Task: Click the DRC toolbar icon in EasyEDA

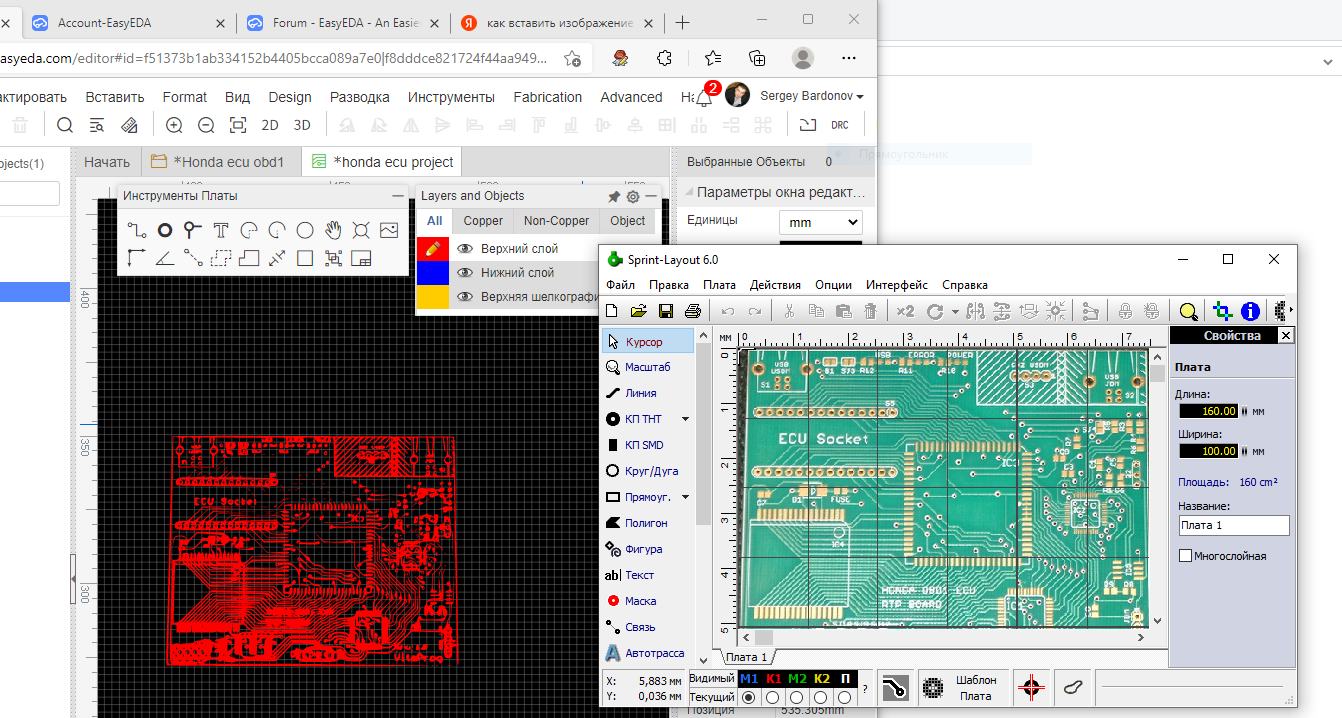Action: pos(839,125)
